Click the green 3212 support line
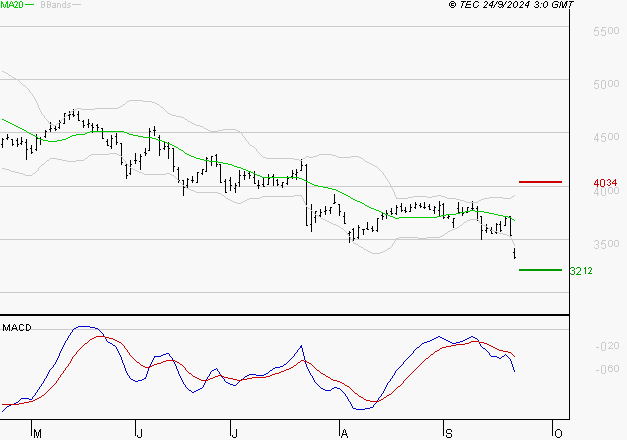Image resolution: width=627 pixels, height=440 pixels. (540, 270)
